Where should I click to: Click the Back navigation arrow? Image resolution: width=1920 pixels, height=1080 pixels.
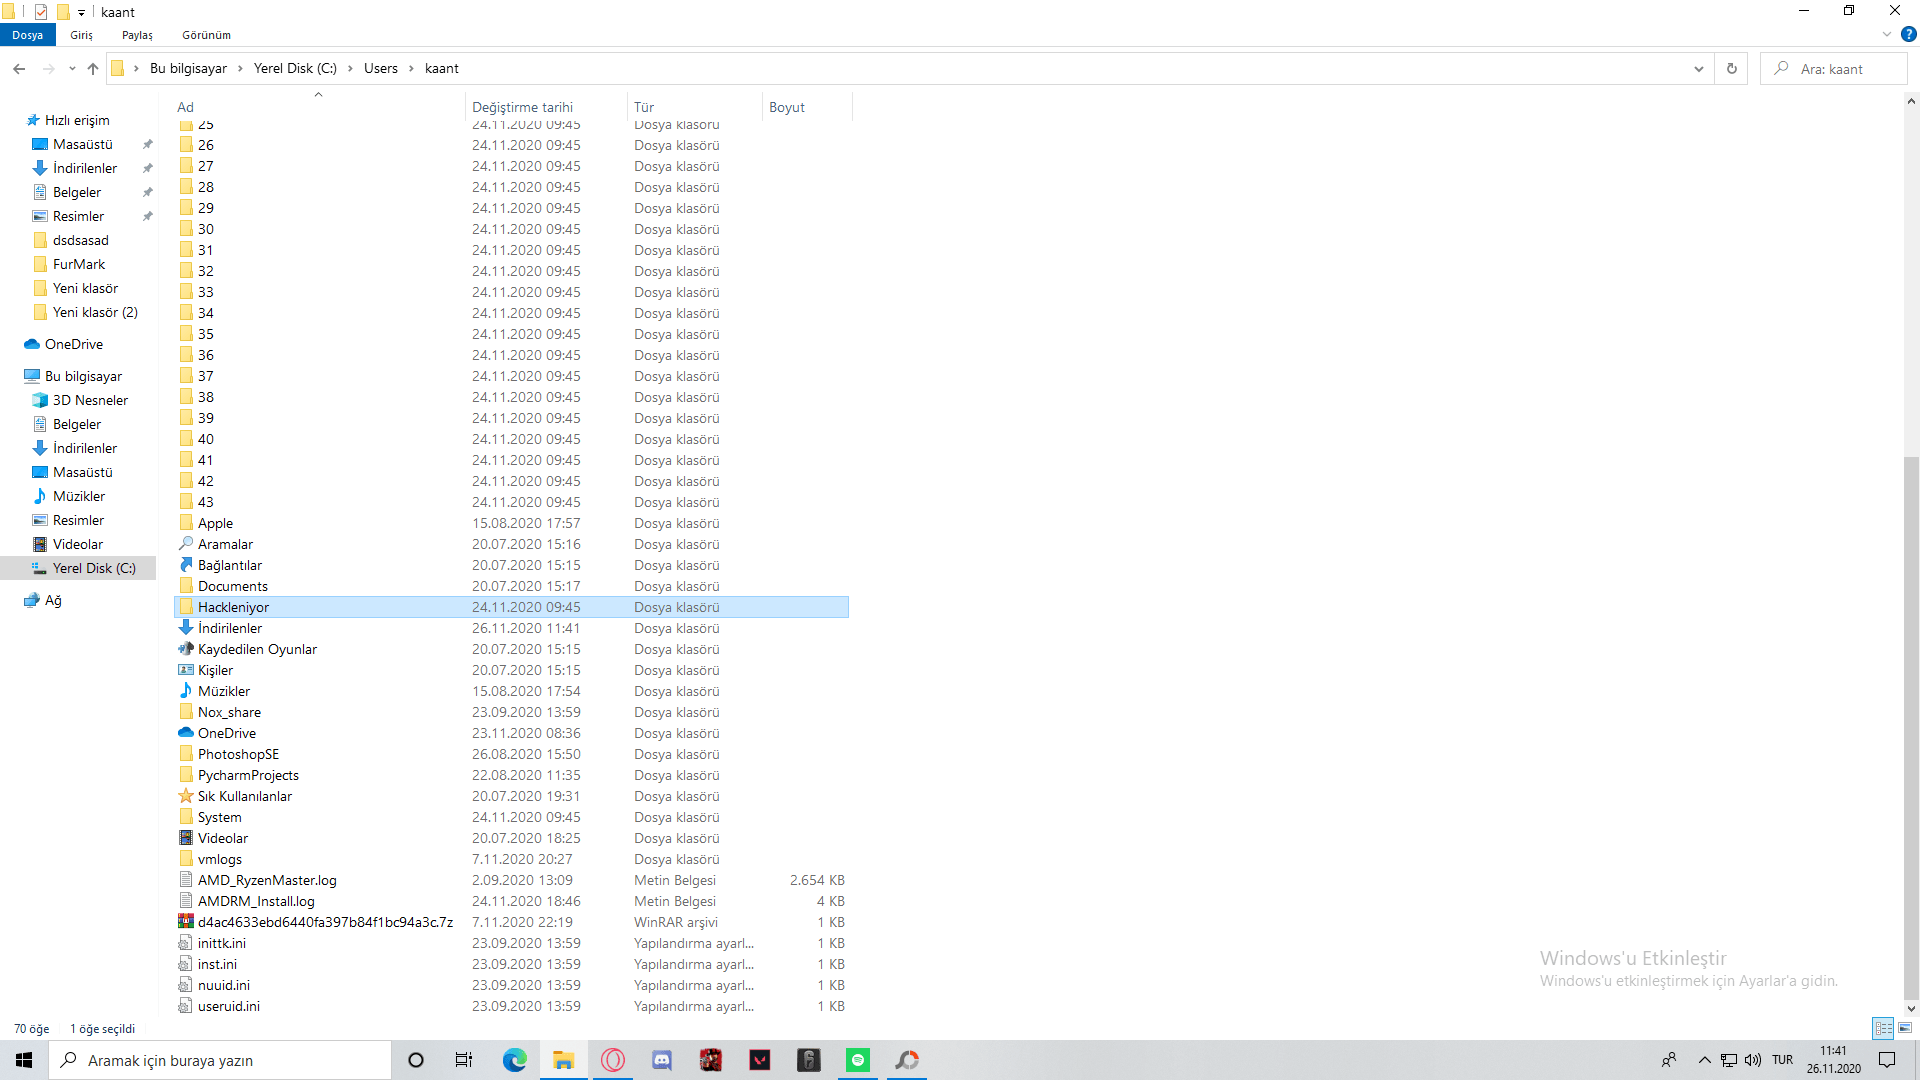click(x=19, y=69)
